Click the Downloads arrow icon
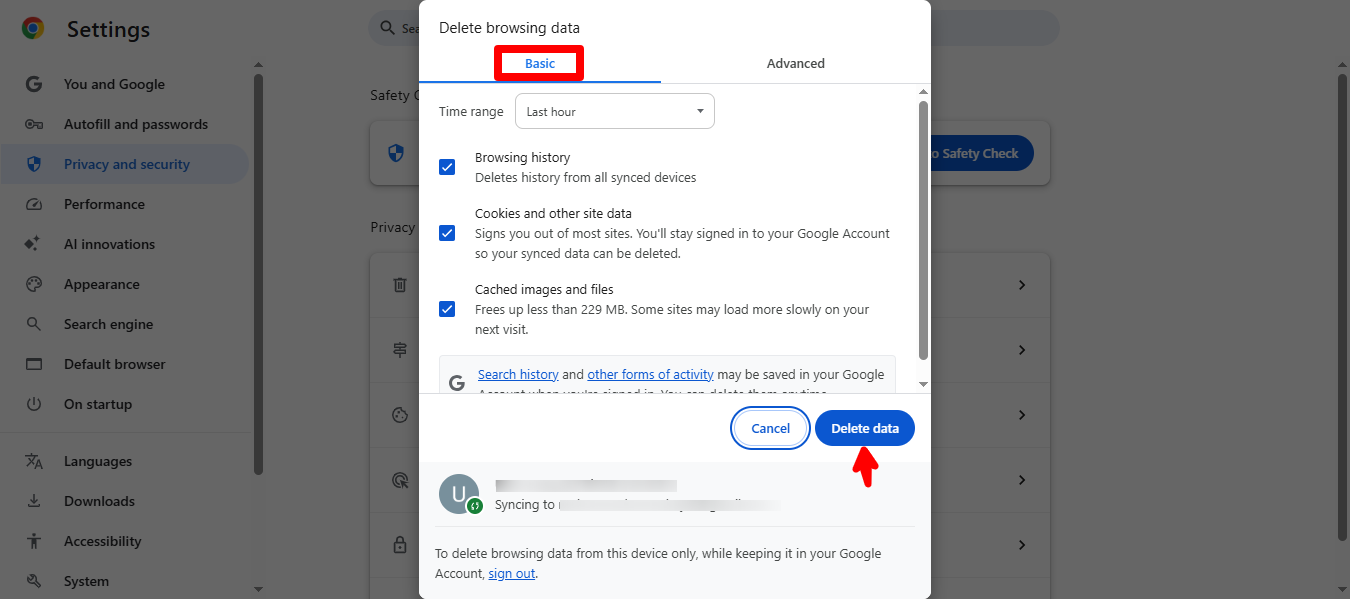This screenshot has width=1350, height=599. click(34, 501)
